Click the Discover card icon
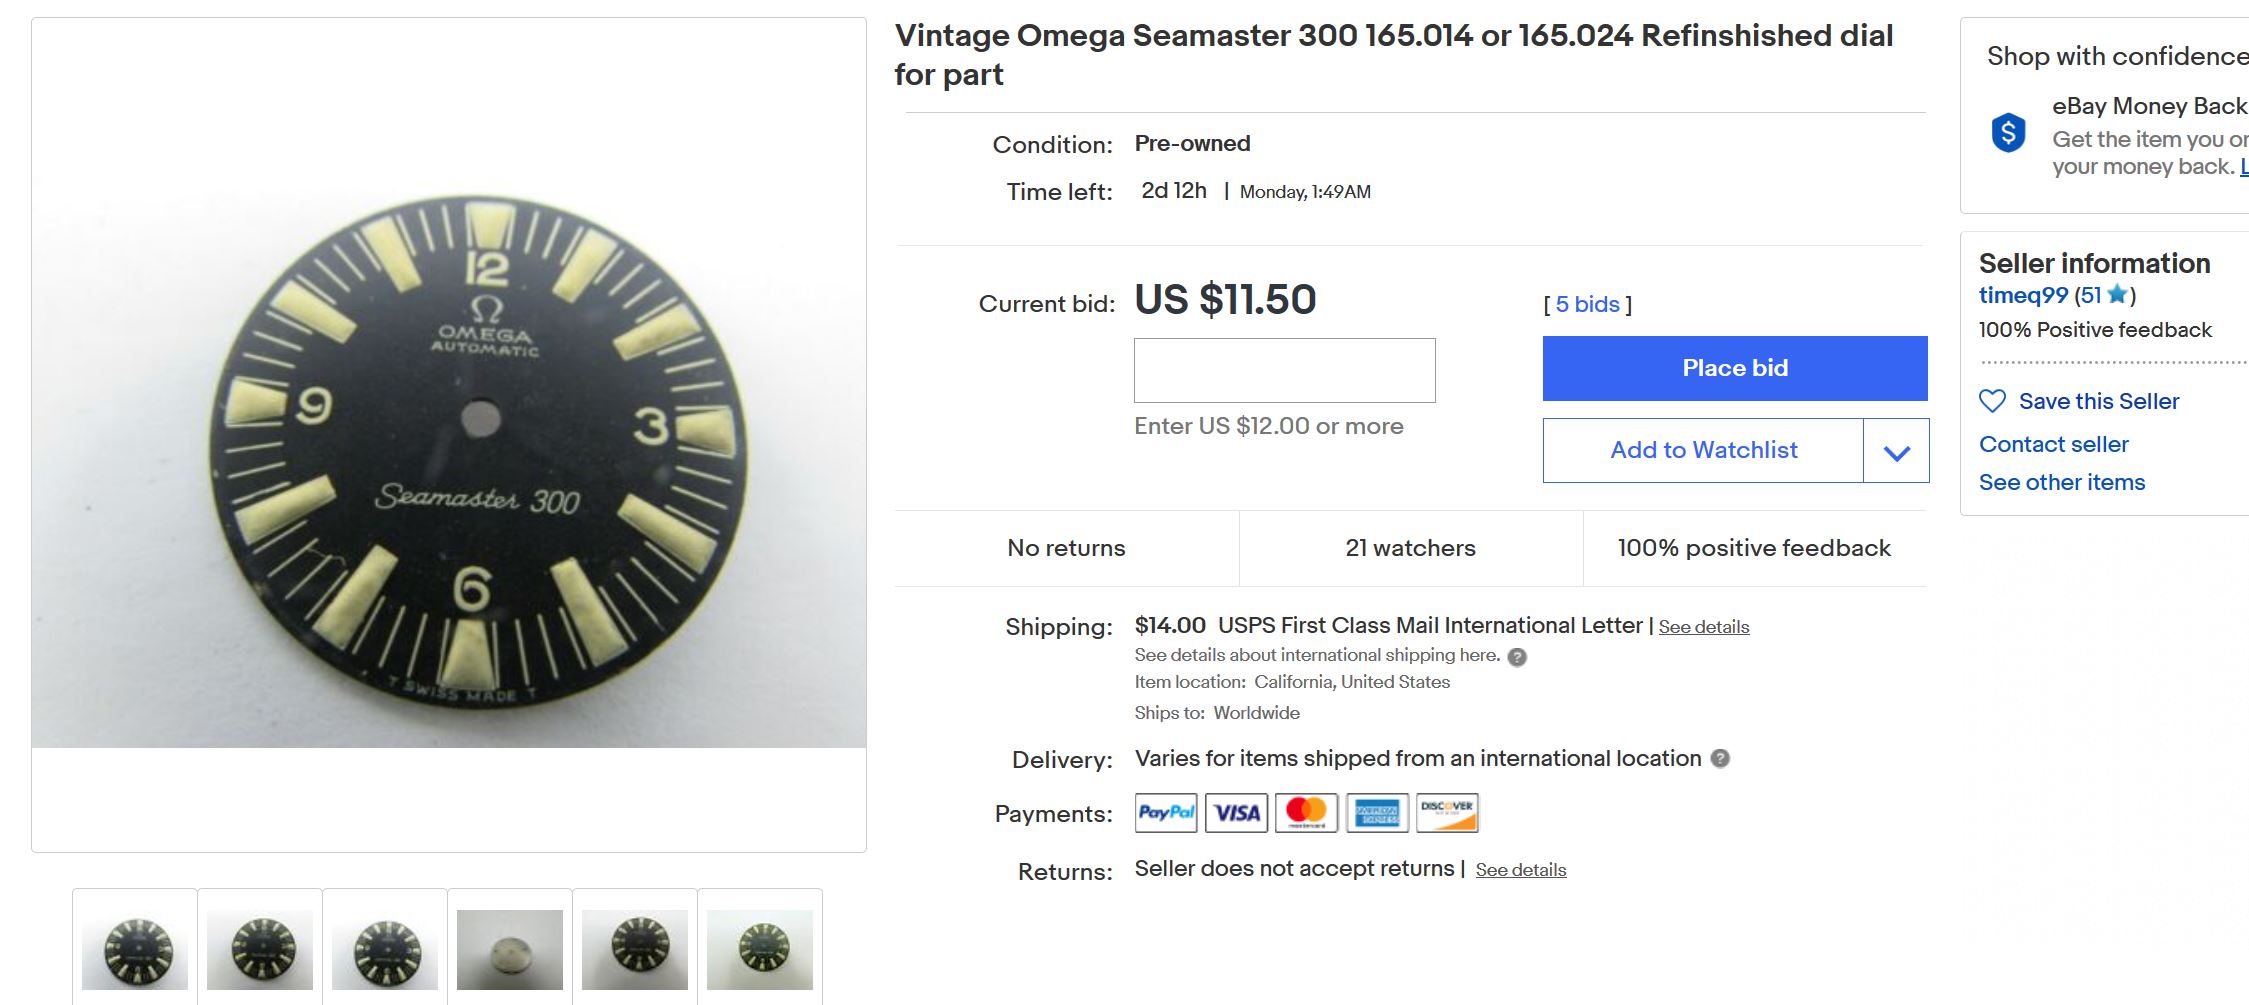2249x1005 pixels. click(x=1447, y=813)
